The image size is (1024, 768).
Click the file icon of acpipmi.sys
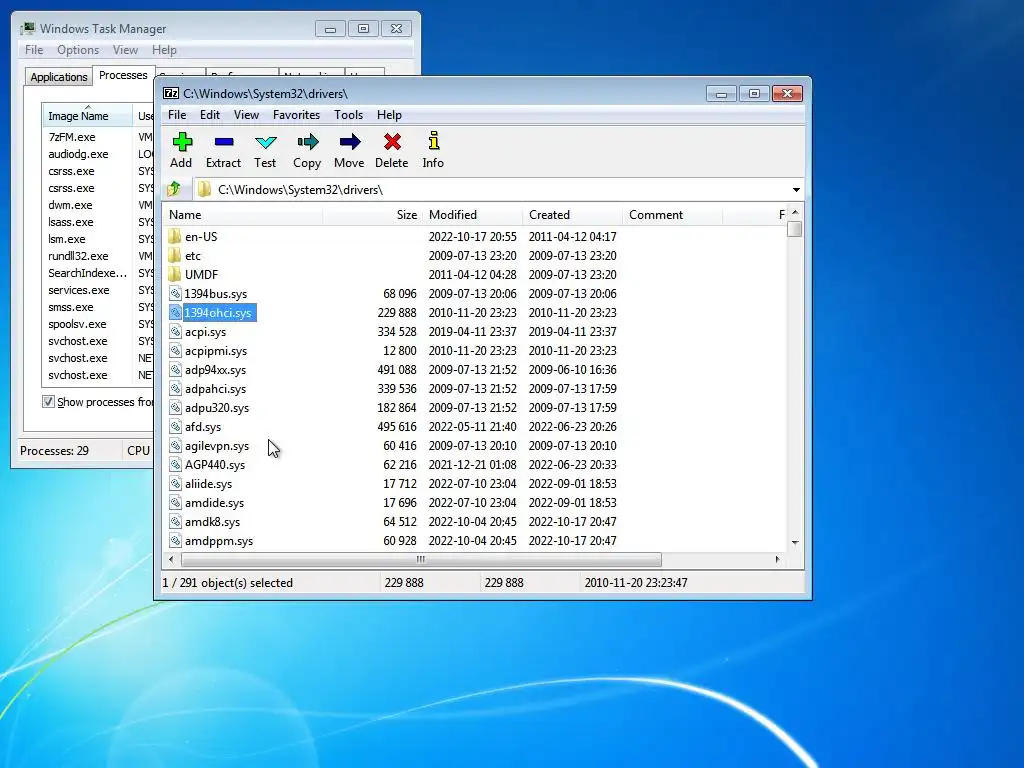click(175, 350)
